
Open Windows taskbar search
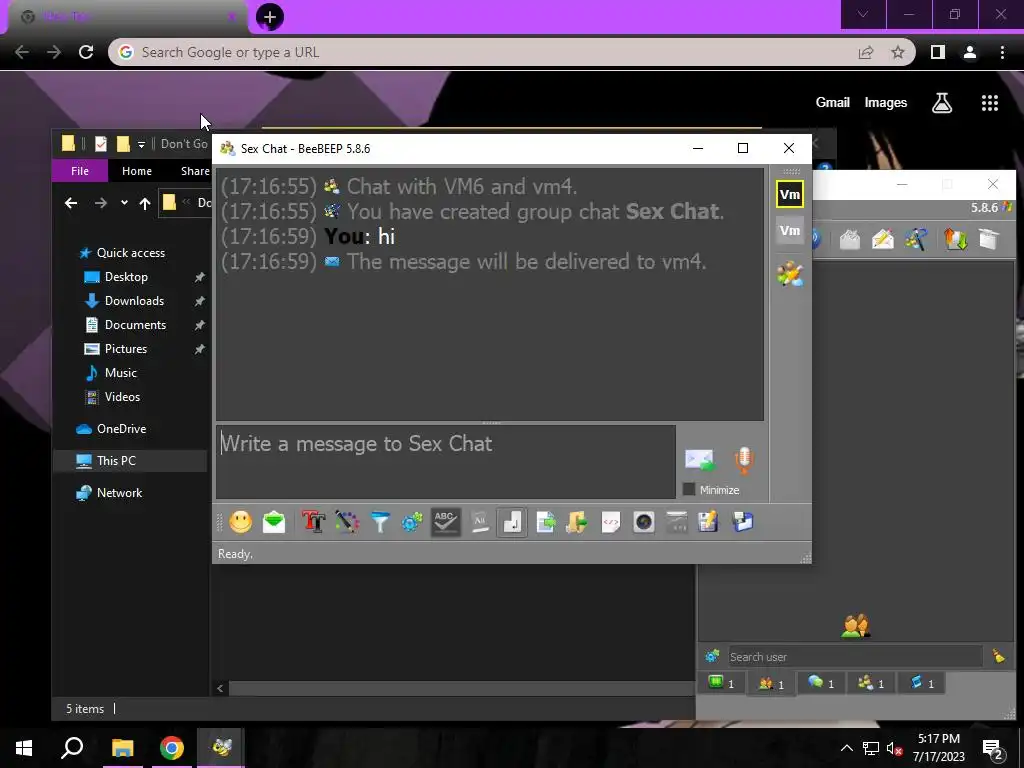pos(72,748)
